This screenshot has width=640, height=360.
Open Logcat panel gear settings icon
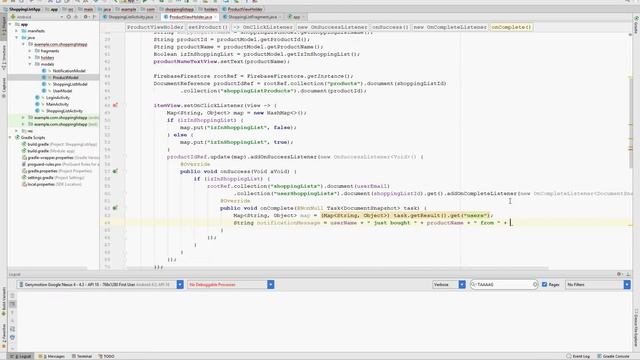coord(619,274)
